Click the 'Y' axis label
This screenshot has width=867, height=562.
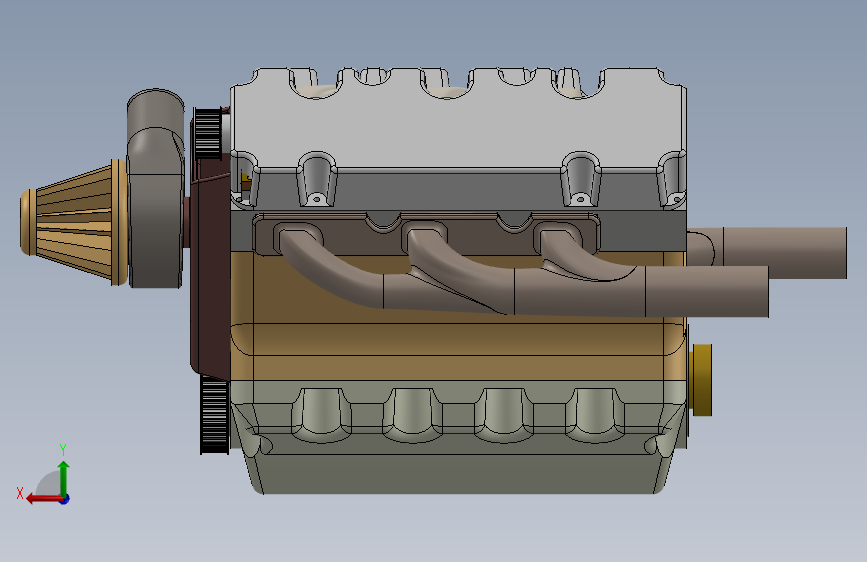click(x=63, y=450)
